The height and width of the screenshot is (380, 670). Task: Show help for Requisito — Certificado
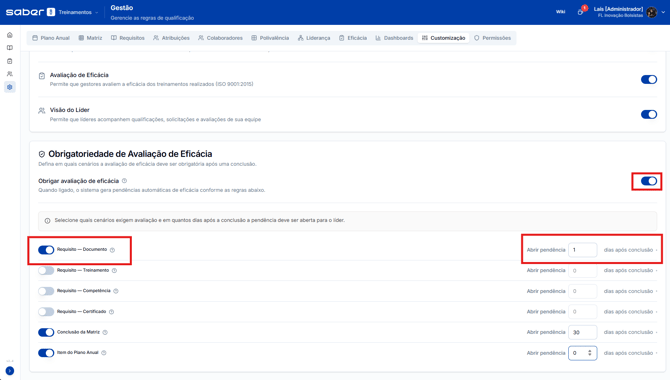click(x=111, y=312)
